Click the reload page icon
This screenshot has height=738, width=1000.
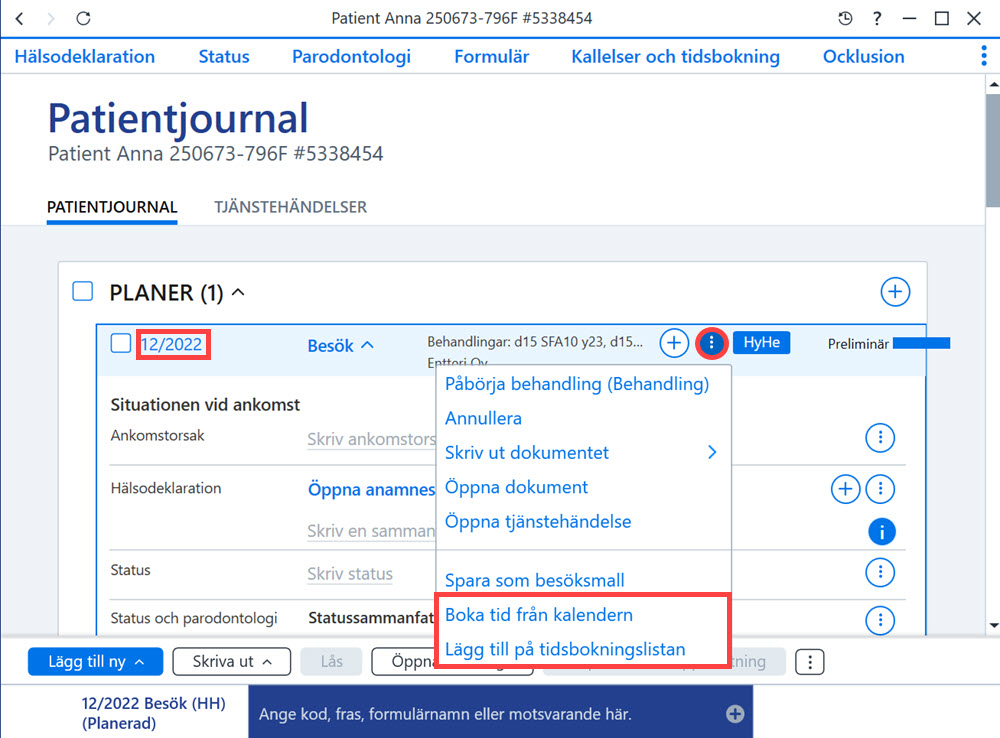click(x=84, y=18)
